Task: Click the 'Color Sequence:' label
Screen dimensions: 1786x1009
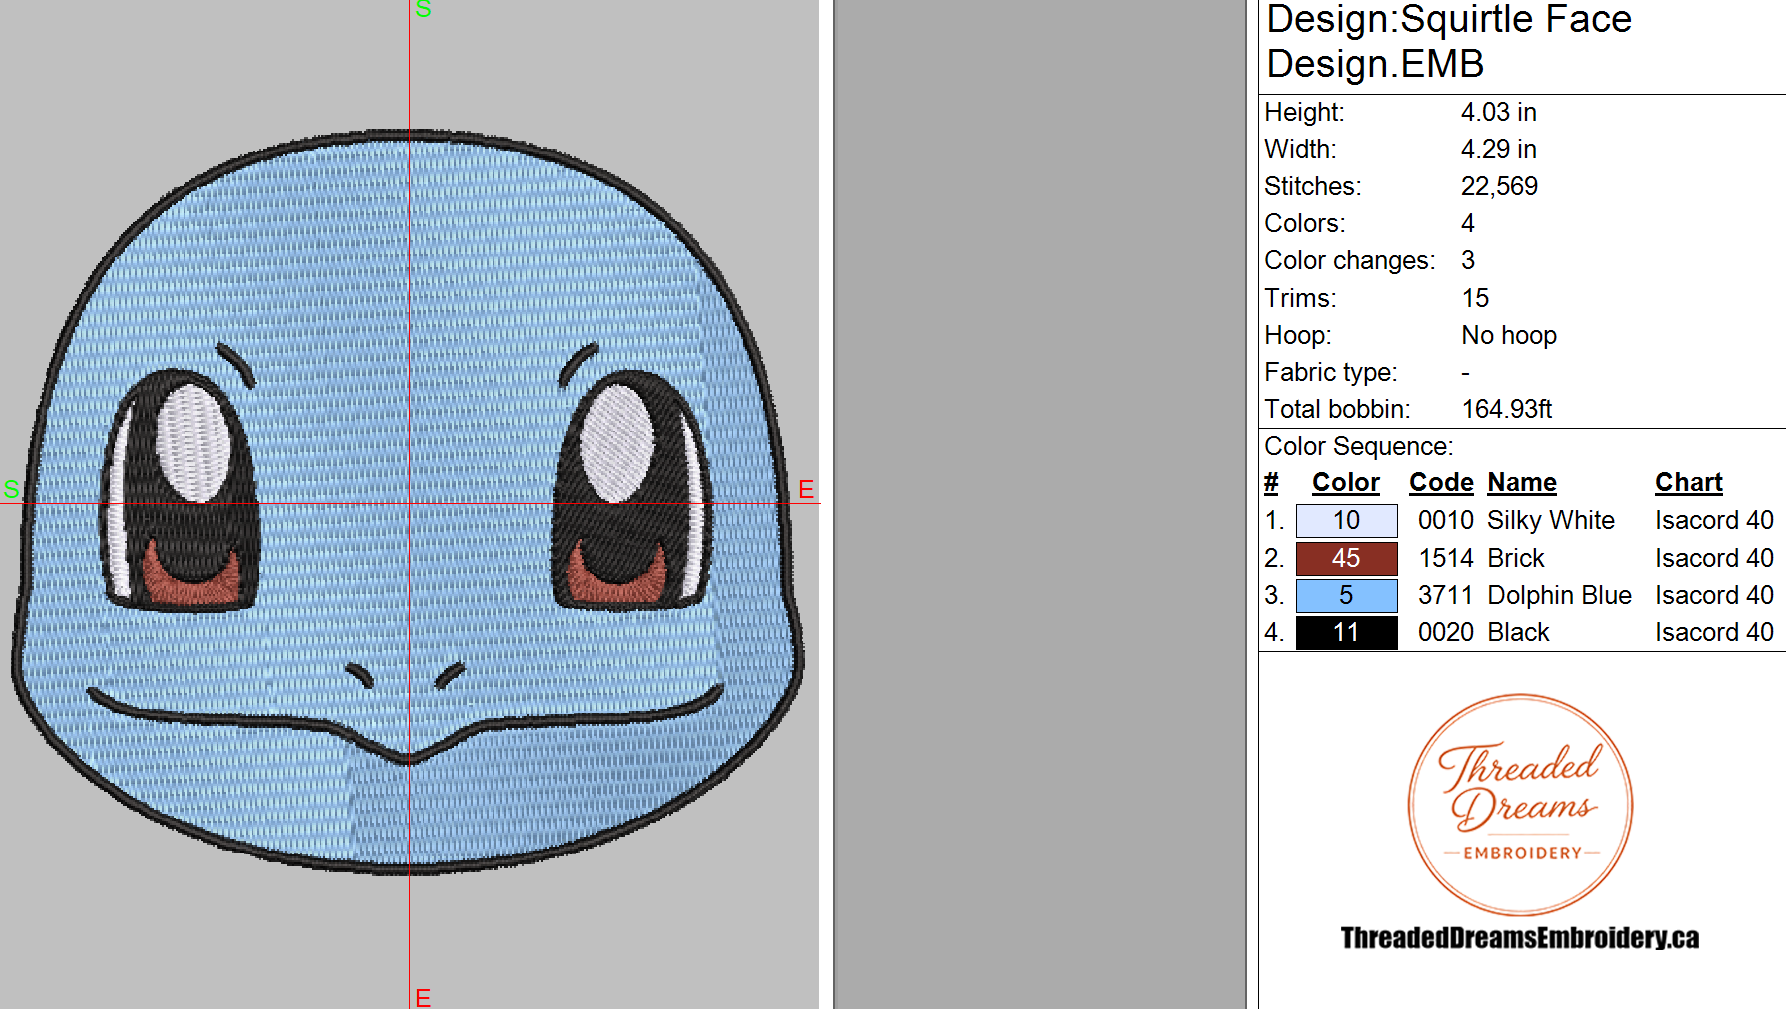Action: click(x=1359, y=446)
